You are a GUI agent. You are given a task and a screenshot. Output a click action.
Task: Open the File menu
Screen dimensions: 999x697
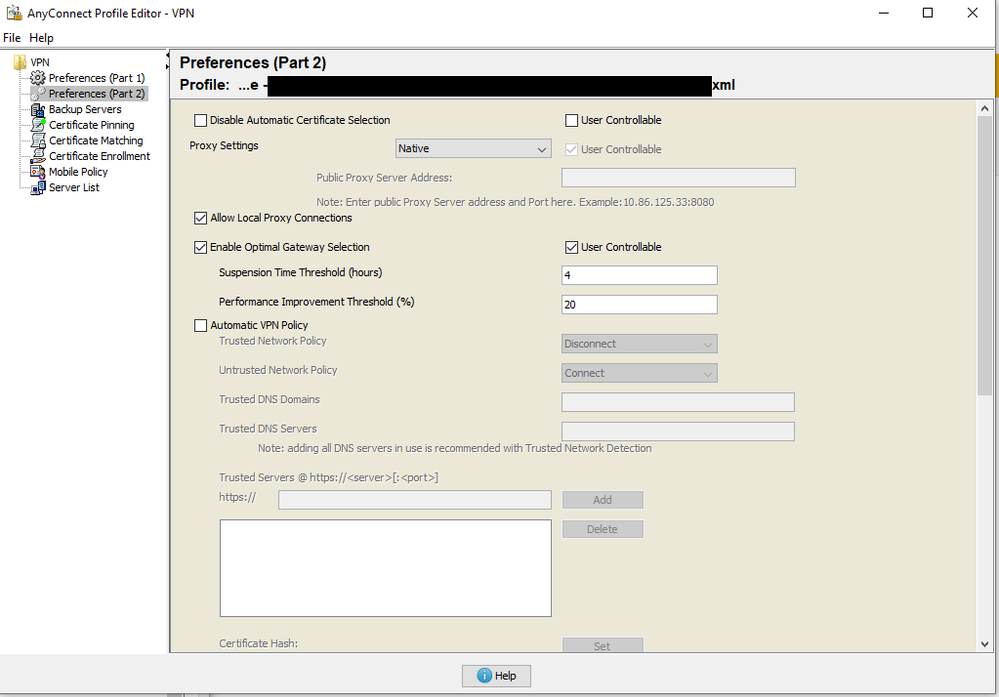(11, 38)
